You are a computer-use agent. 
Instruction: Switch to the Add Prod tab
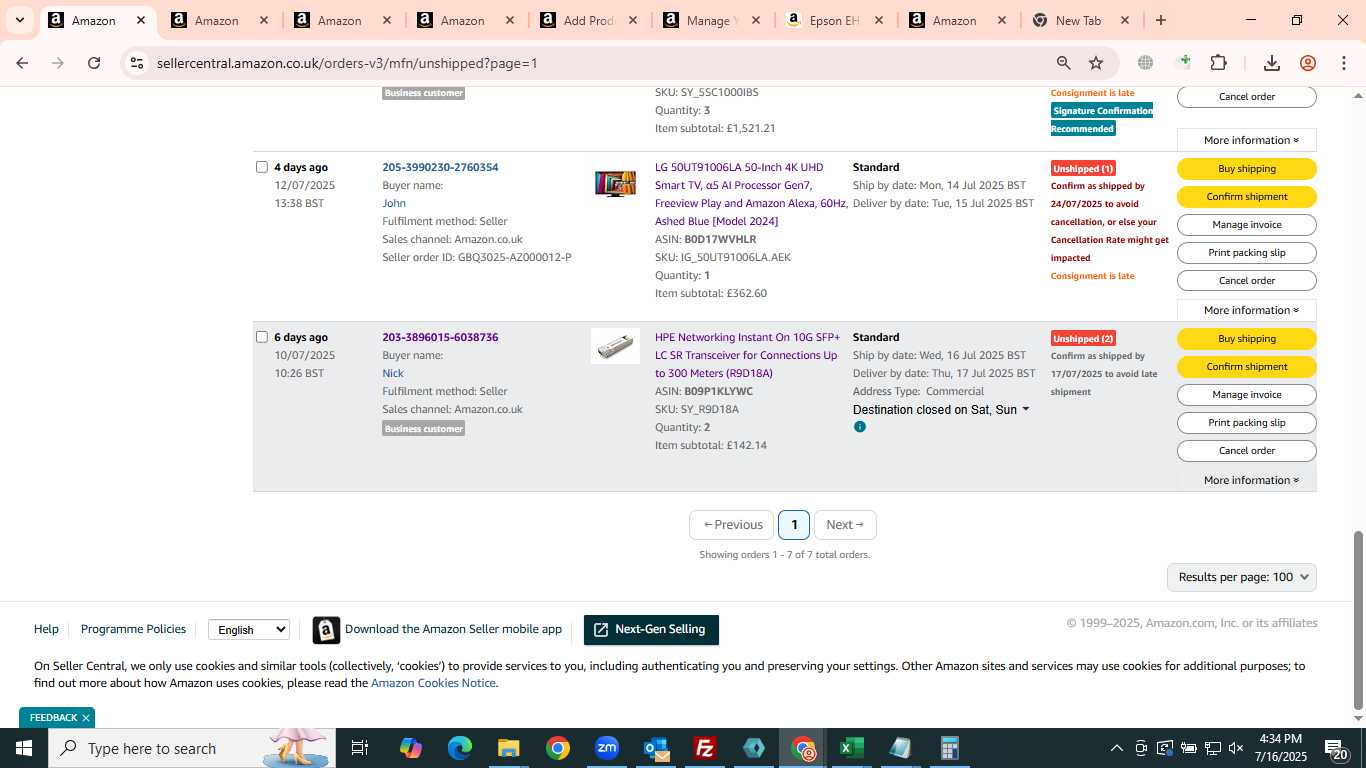[x=590, y=20]
